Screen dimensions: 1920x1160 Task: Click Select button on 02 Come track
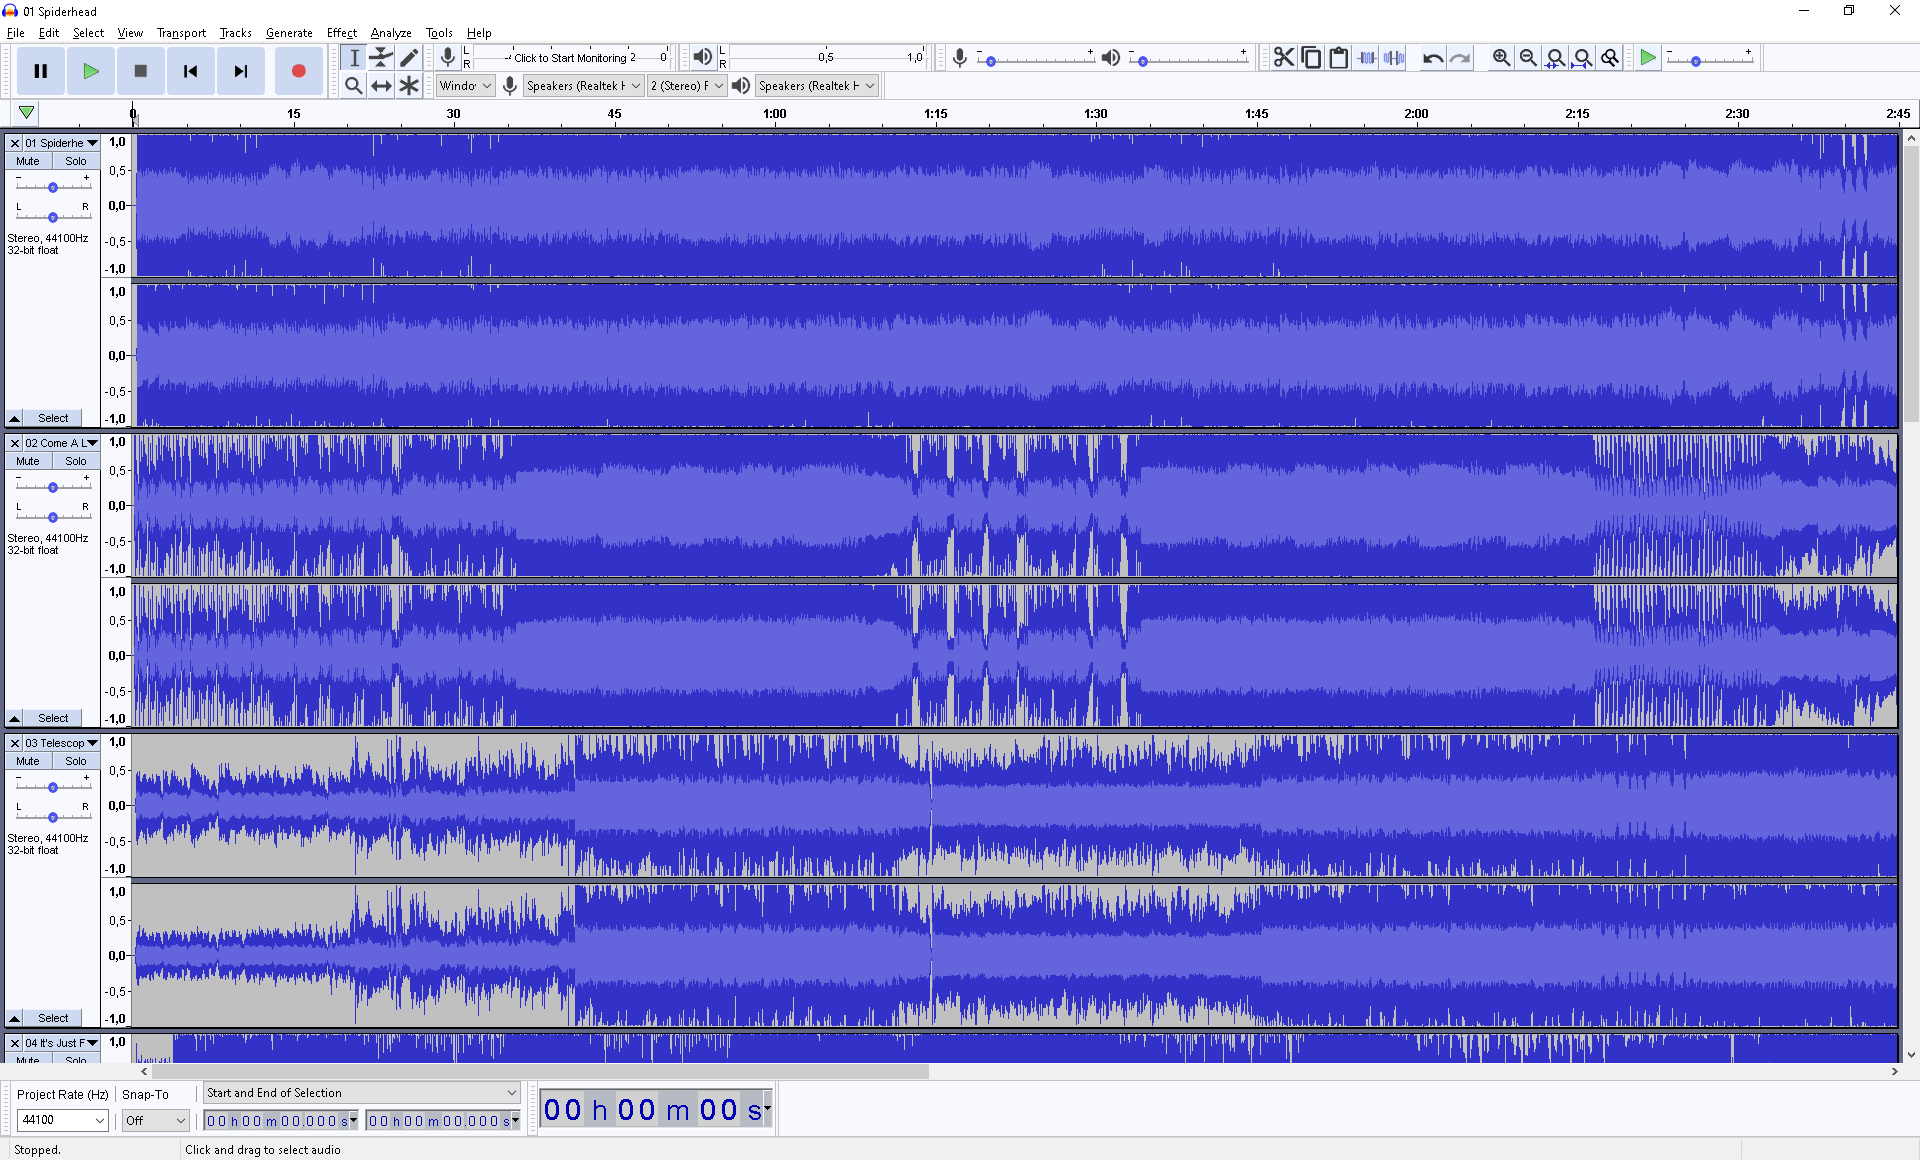[53, 718]
